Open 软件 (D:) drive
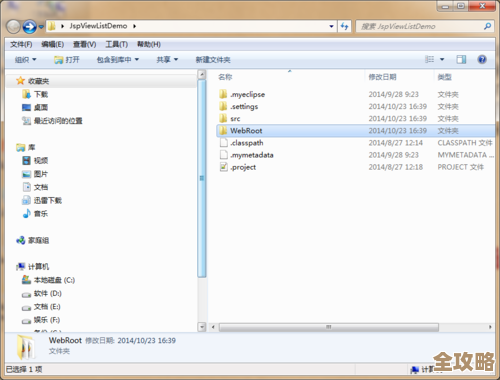Screen dimensions: 500x380 tap(48, 293)
